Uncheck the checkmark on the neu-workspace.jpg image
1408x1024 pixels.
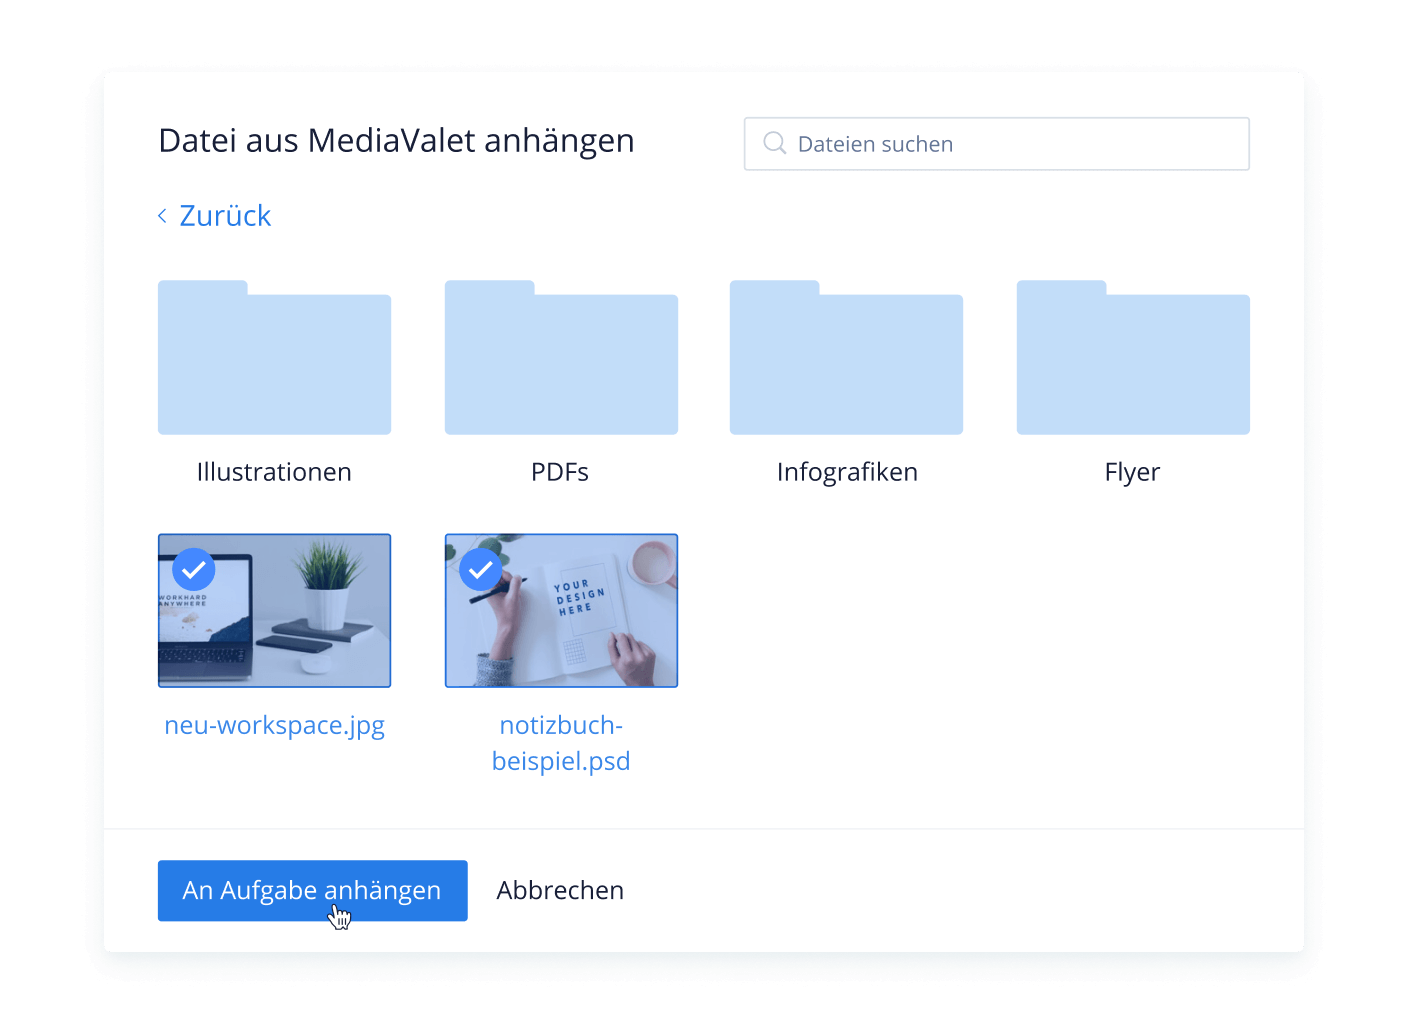point(194,570)
